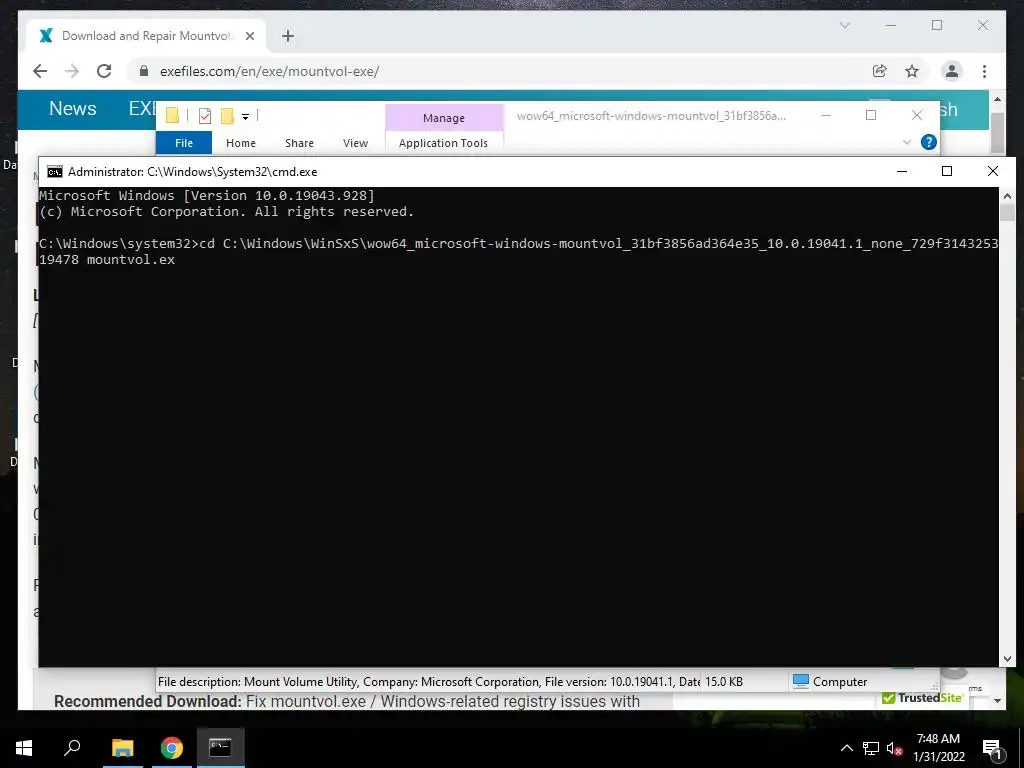Maximize the Administrator cmd window
The width and height of the screenshot is (1024, 768).
(x=946, y=171)
